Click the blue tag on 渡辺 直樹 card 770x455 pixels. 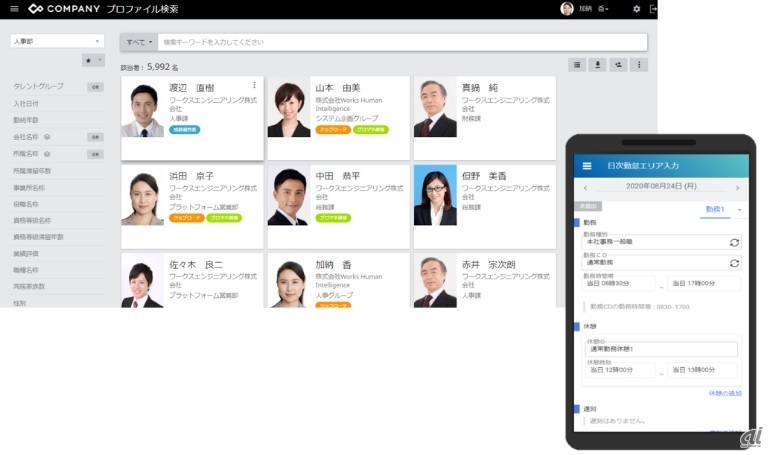[185, 130]
